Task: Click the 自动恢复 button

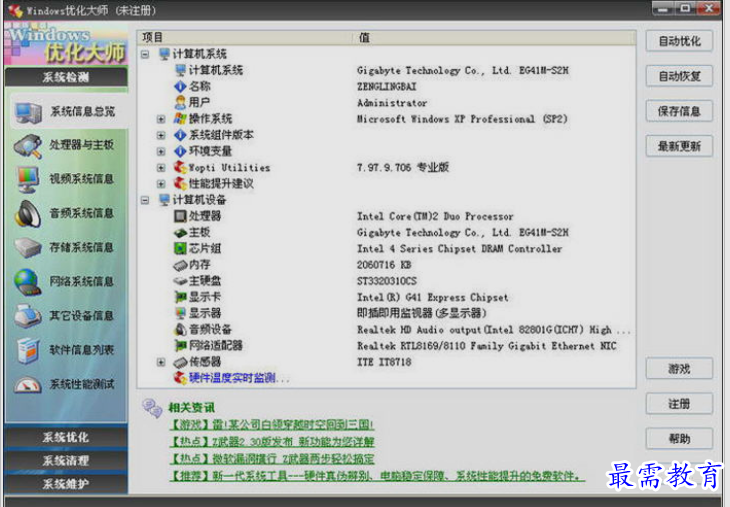Action: pos(679,76)
